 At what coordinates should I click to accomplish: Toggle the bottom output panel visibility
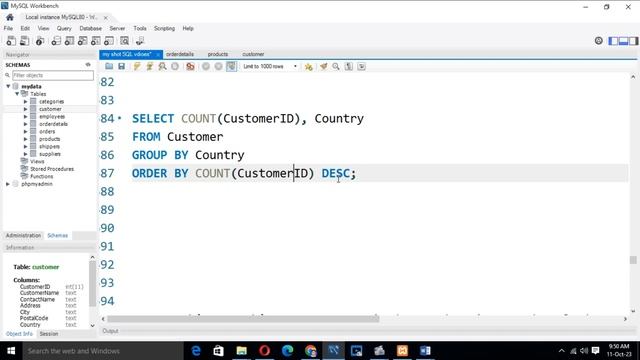pyautogui.click(x=623, y=41)
